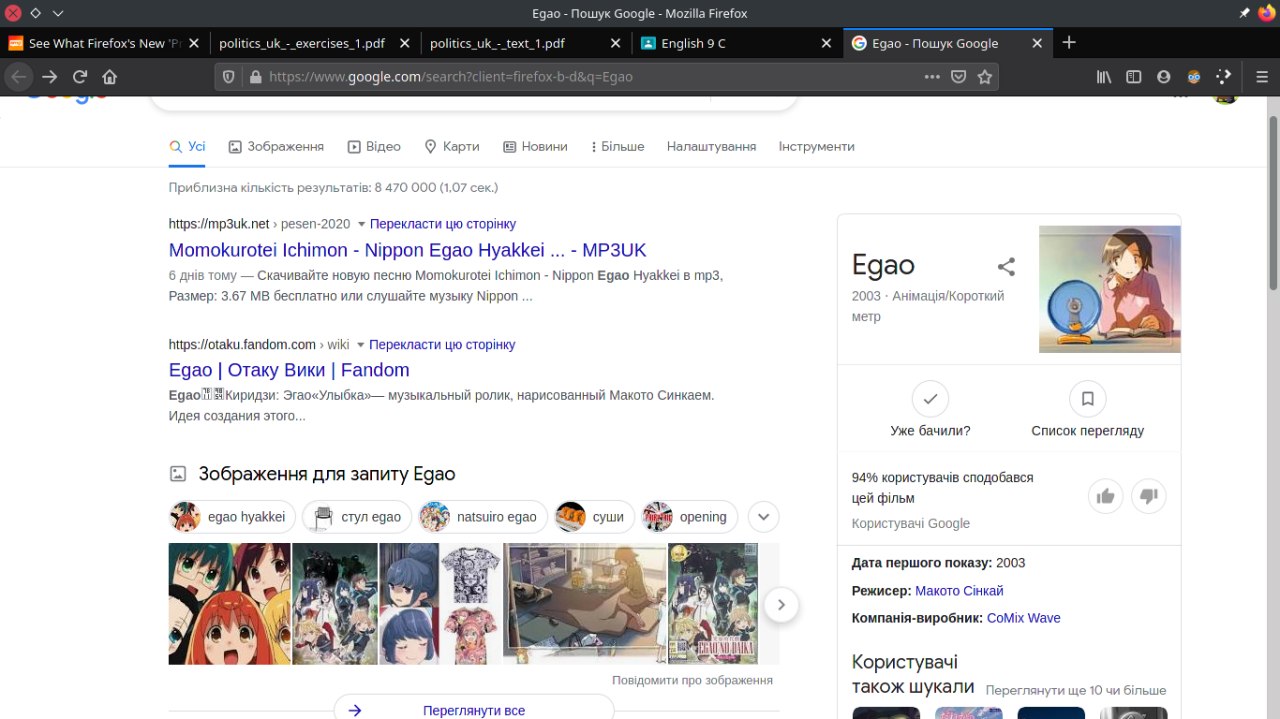Open dropdown arrow next to otaku.fandom.com result
Image resolution: width=1280 pixels, height=719 pixels.
click(x=360, y=344)
